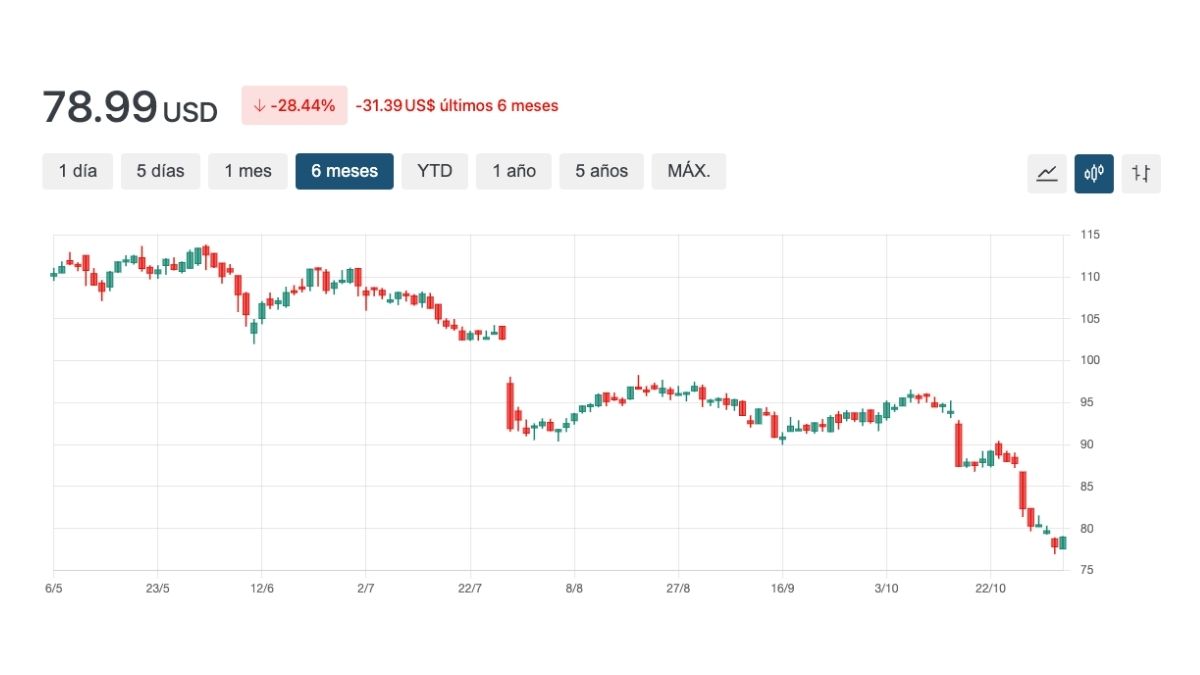Select the candlestick chart type icon
1200x675 pixels.
click(1094, 174)
